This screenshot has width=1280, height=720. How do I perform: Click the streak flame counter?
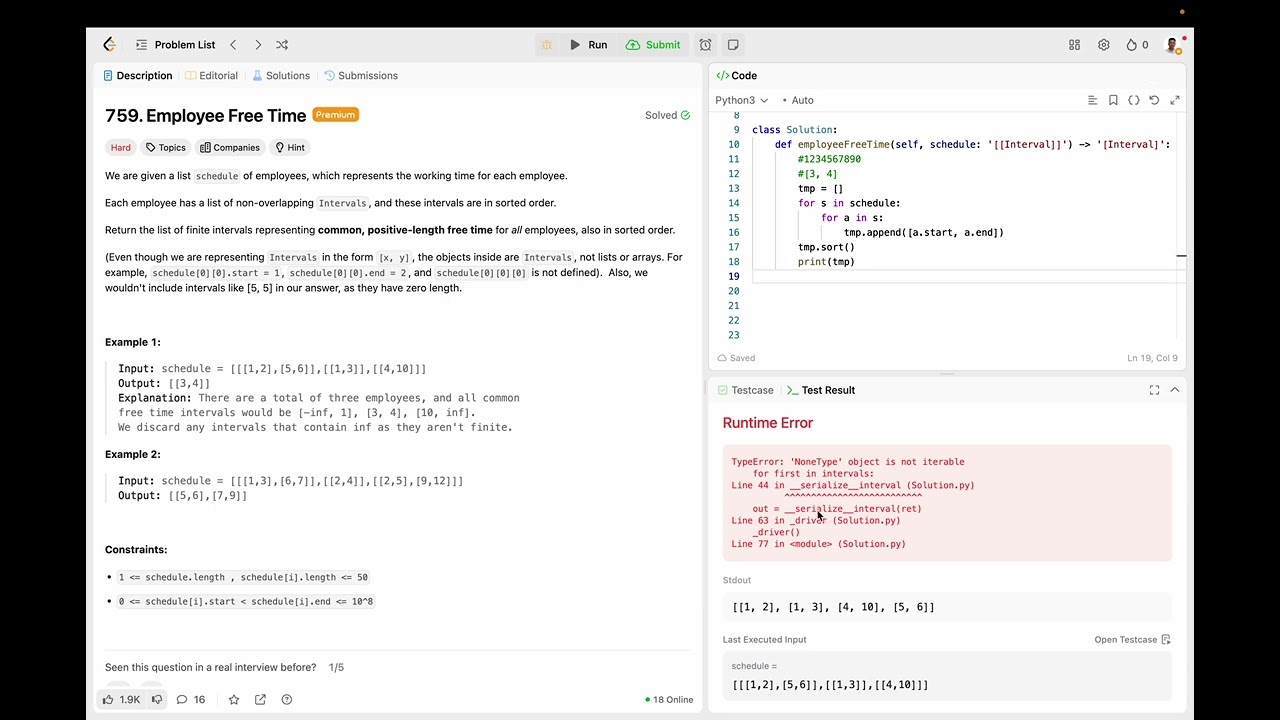[1137, 45]
